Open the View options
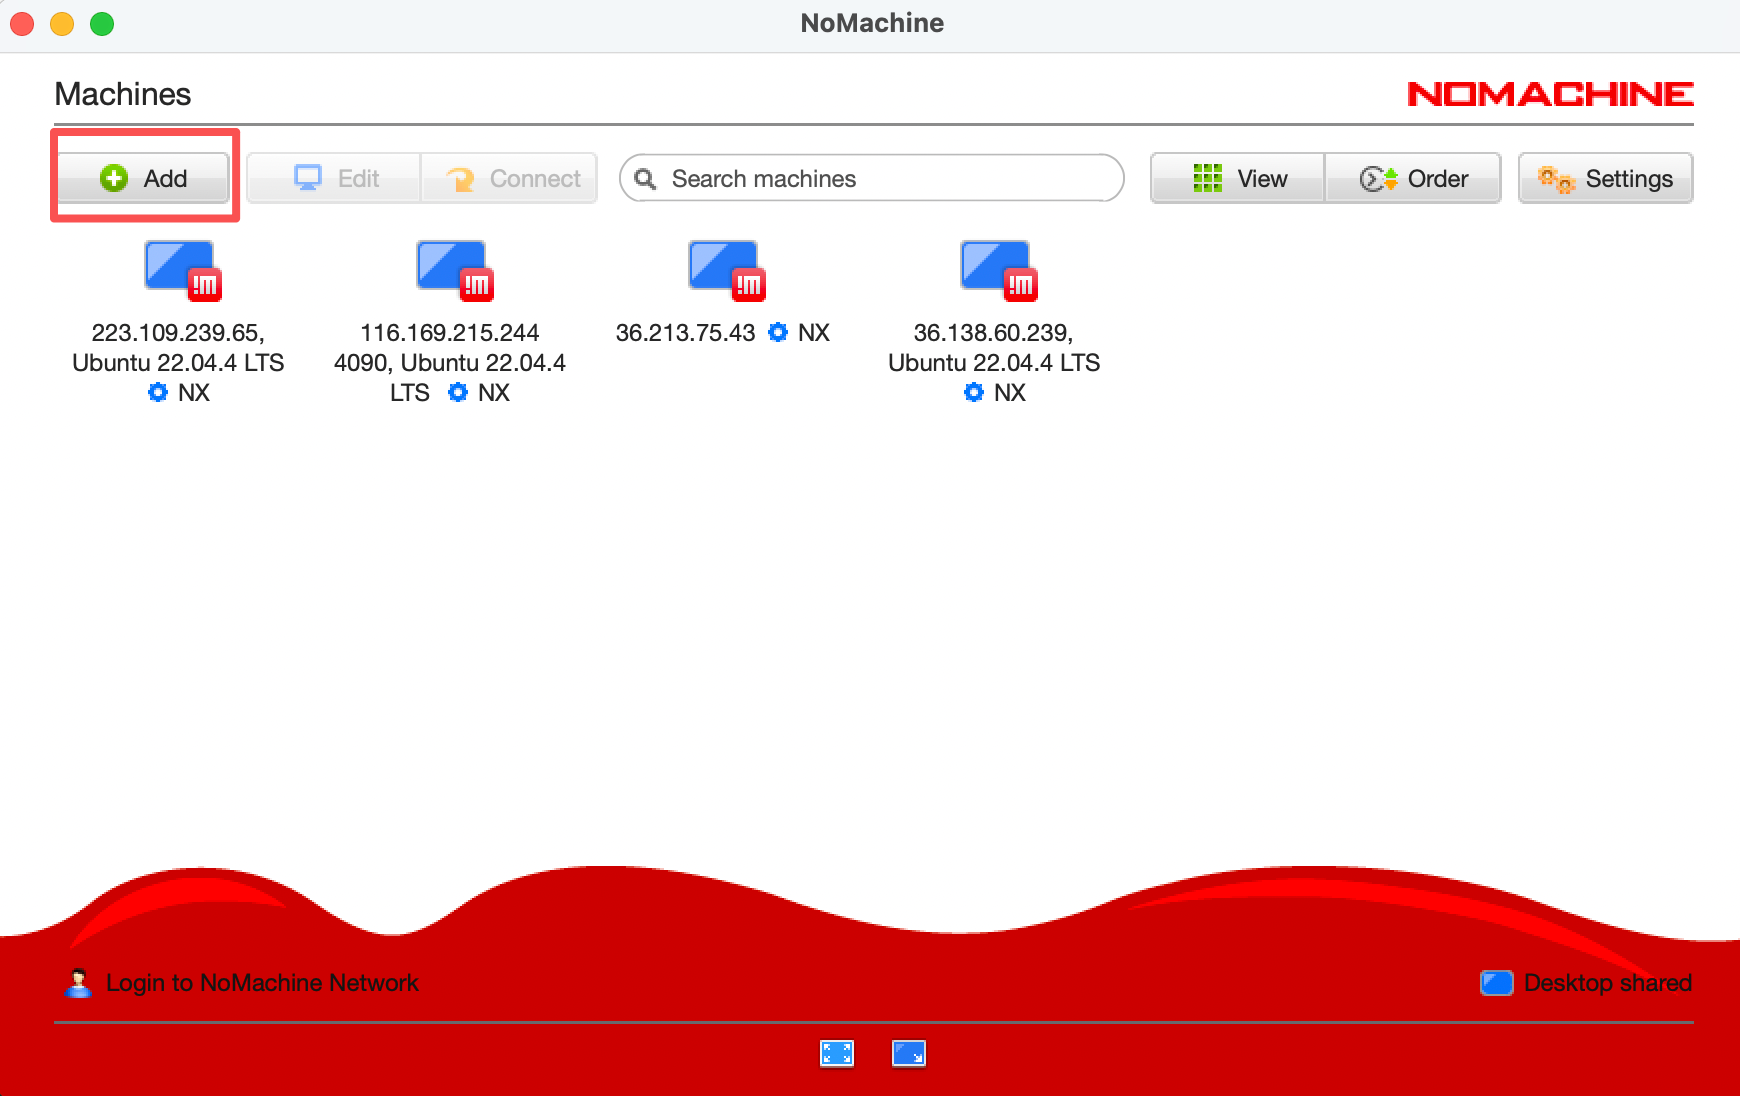The height and width of the screenshot is (1096, 1740). point(1238,178)
